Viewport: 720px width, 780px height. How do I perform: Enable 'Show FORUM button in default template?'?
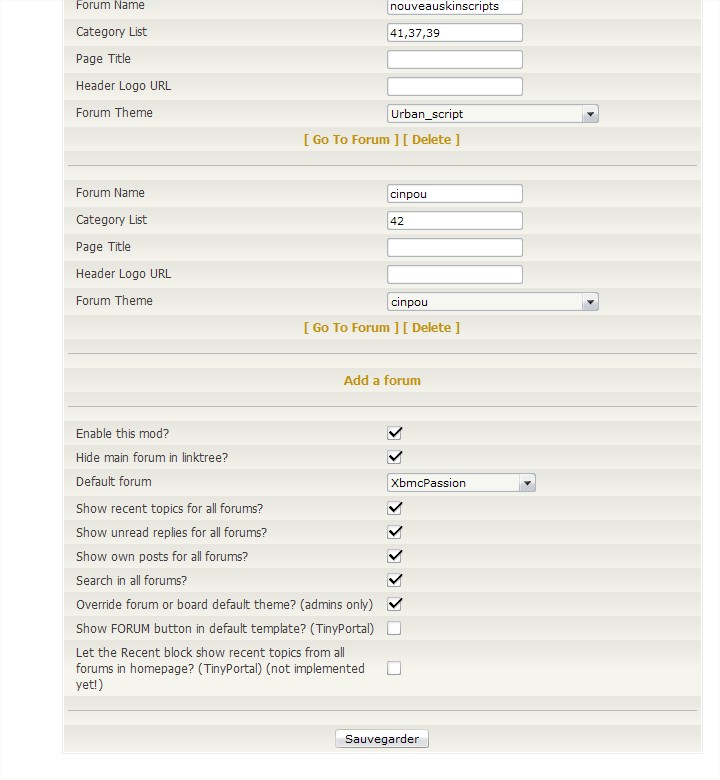click(395, 628)
